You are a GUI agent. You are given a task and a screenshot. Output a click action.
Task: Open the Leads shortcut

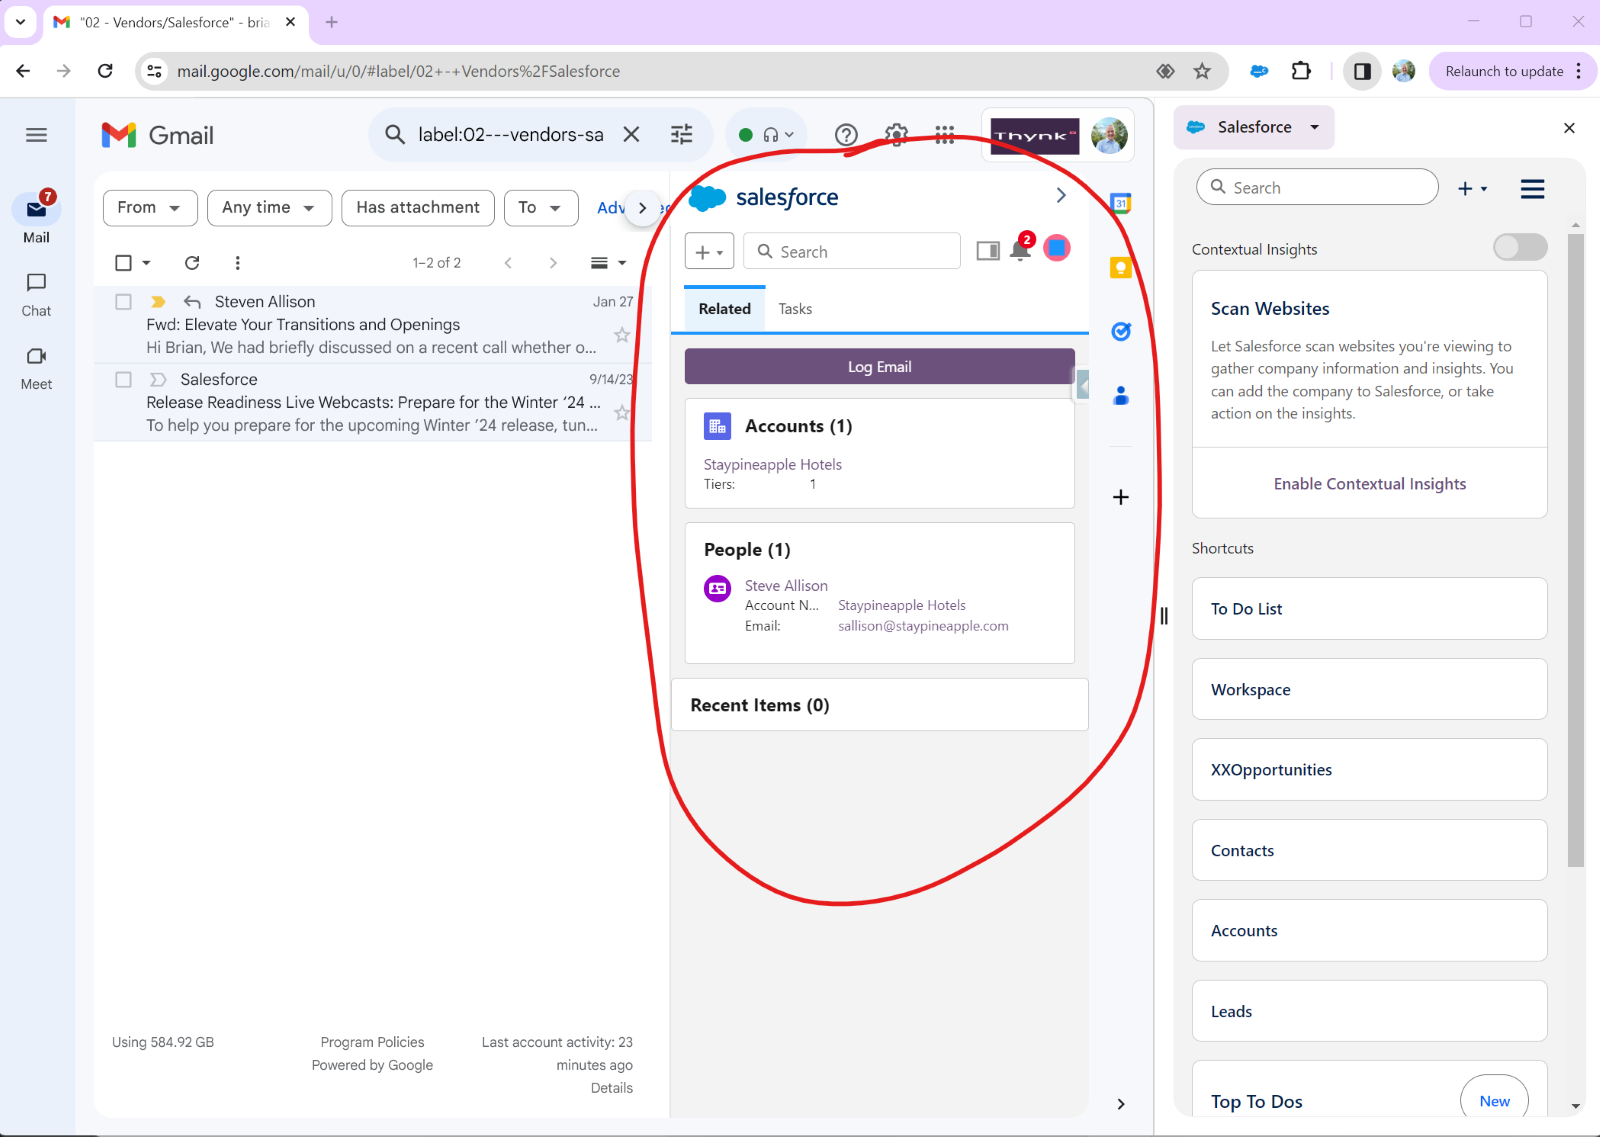(x=1369, y=1011)
